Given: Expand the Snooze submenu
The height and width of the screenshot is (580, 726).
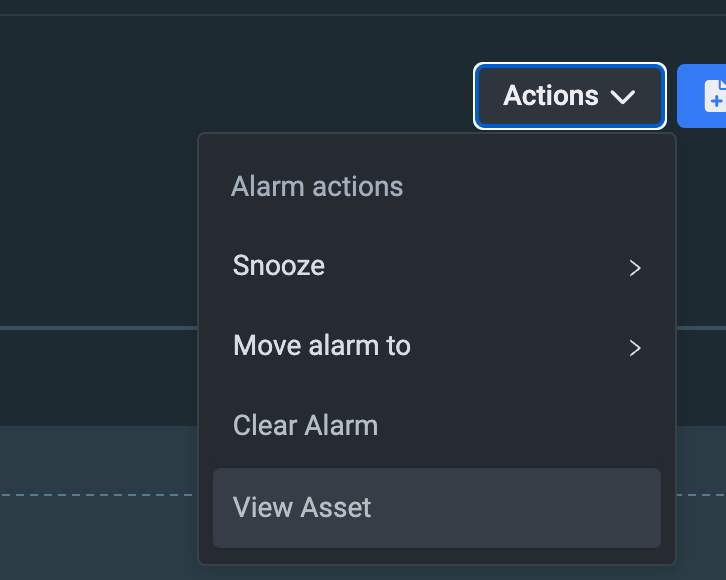Looking at the screenshot, I should tap(436, 266).
